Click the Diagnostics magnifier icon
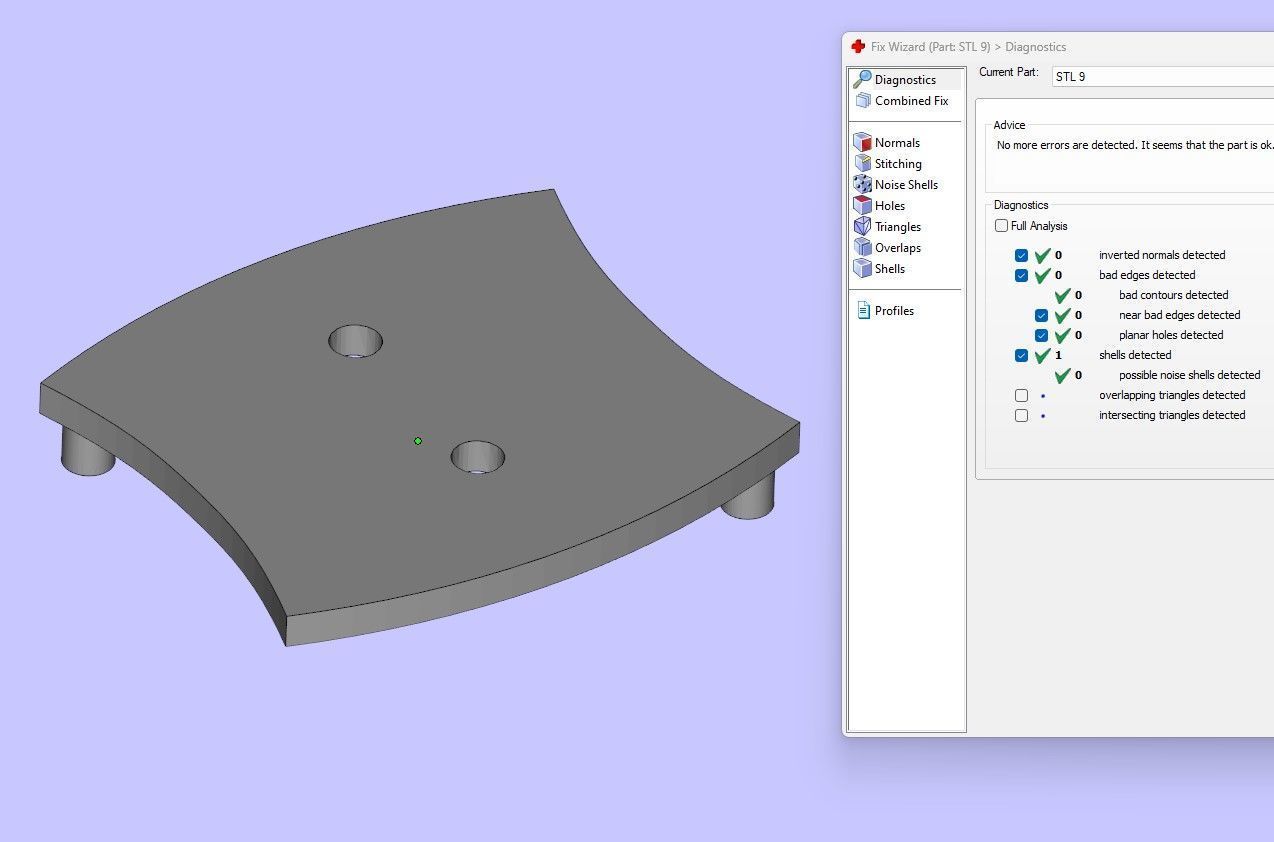 pos(862,79)
